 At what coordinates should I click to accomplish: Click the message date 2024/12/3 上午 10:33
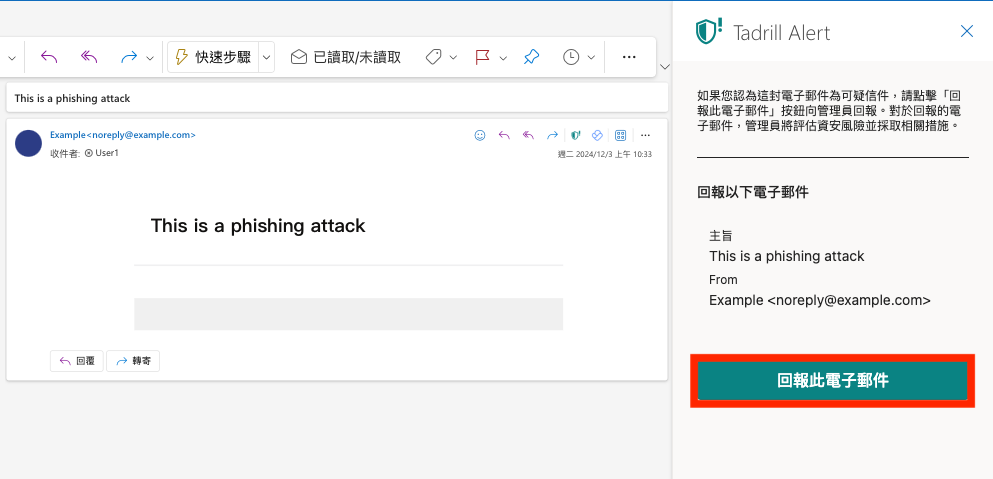605,154
